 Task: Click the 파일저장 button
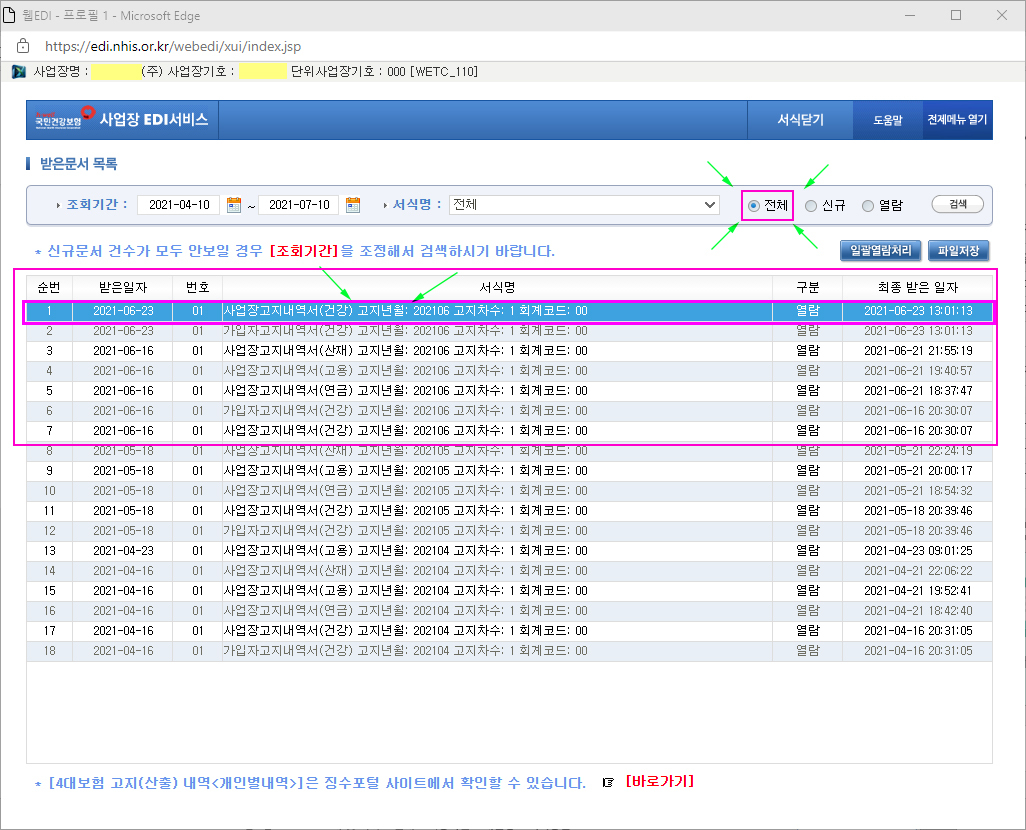pos(959,251)
